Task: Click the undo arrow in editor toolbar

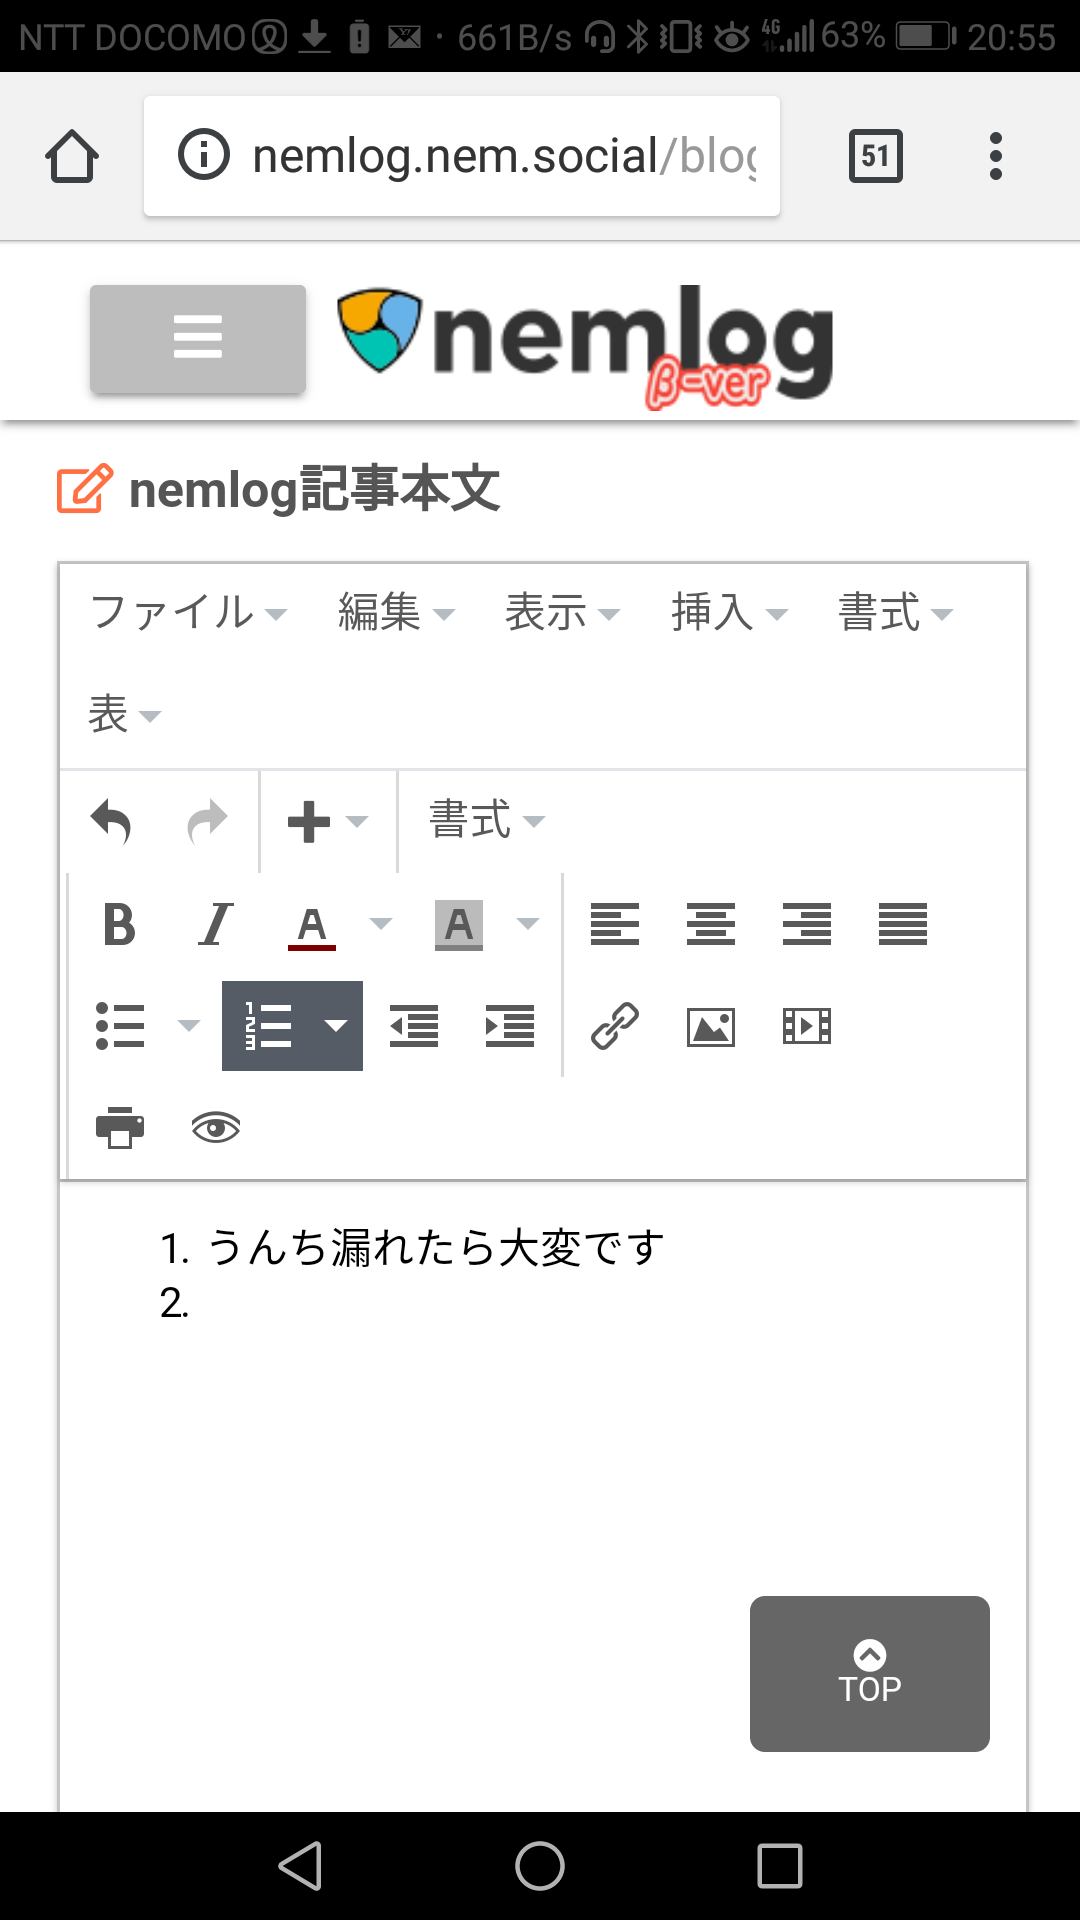Action: click(111, 822)
